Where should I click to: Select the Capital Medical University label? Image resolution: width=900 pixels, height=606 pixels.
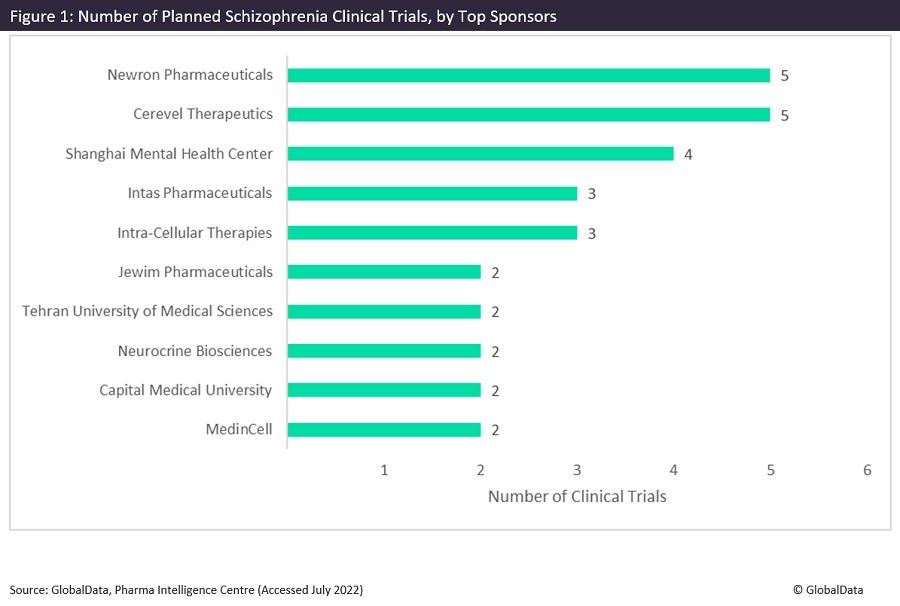point(186,390)
